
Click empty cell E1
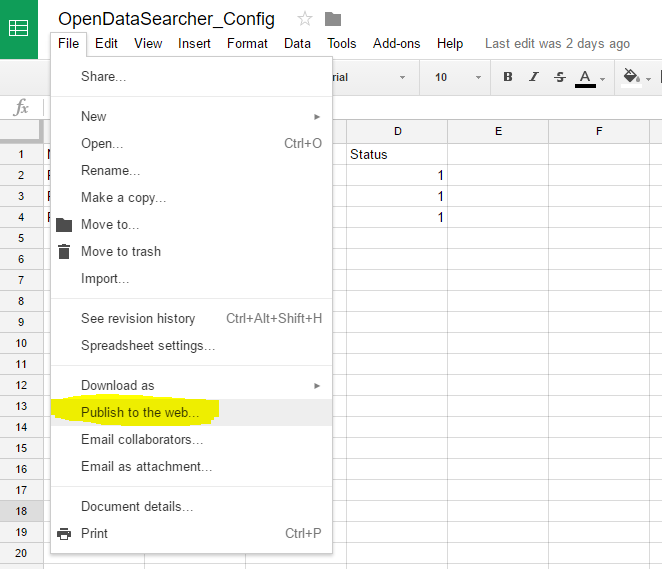click(498, 154)
